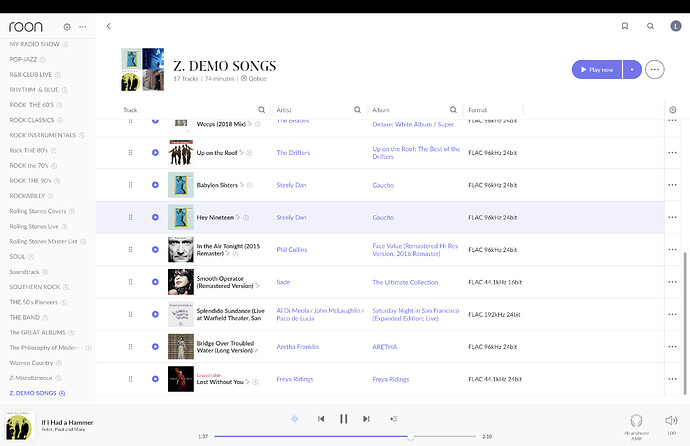
Task: Open Aretha Franklin artist link
Action: pos(297,347)
